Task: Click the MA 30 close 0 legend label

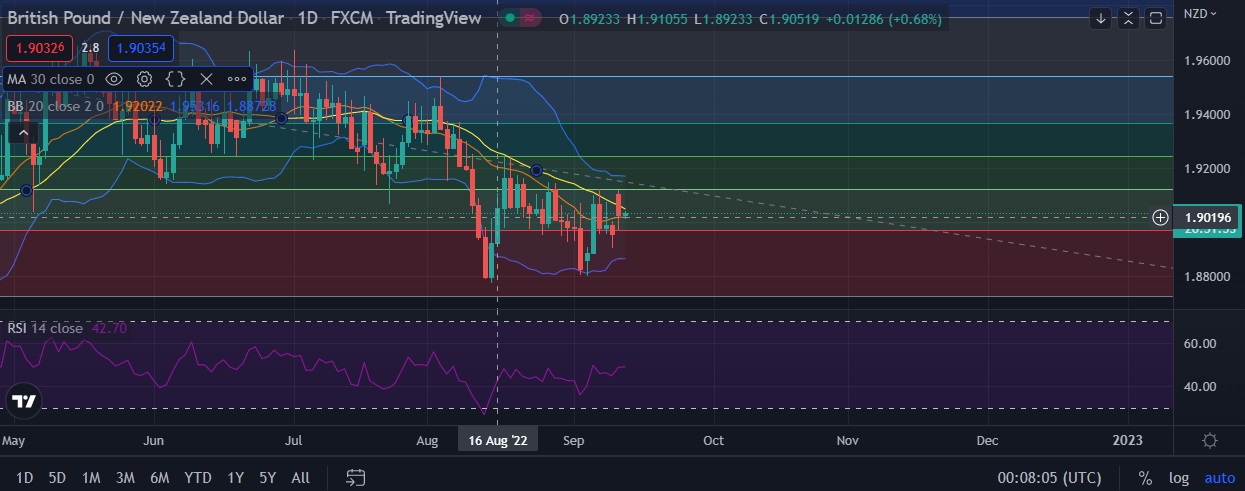Action: coord(51,79)
